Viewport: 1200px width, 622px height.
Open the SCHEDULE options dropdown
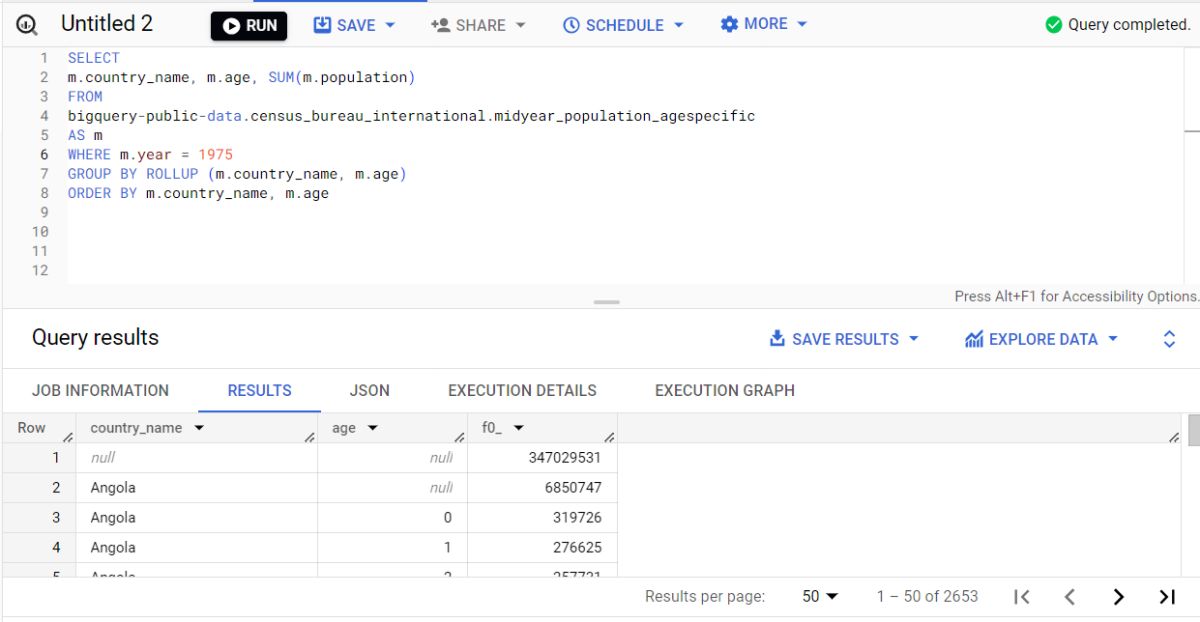coord(623,25)
